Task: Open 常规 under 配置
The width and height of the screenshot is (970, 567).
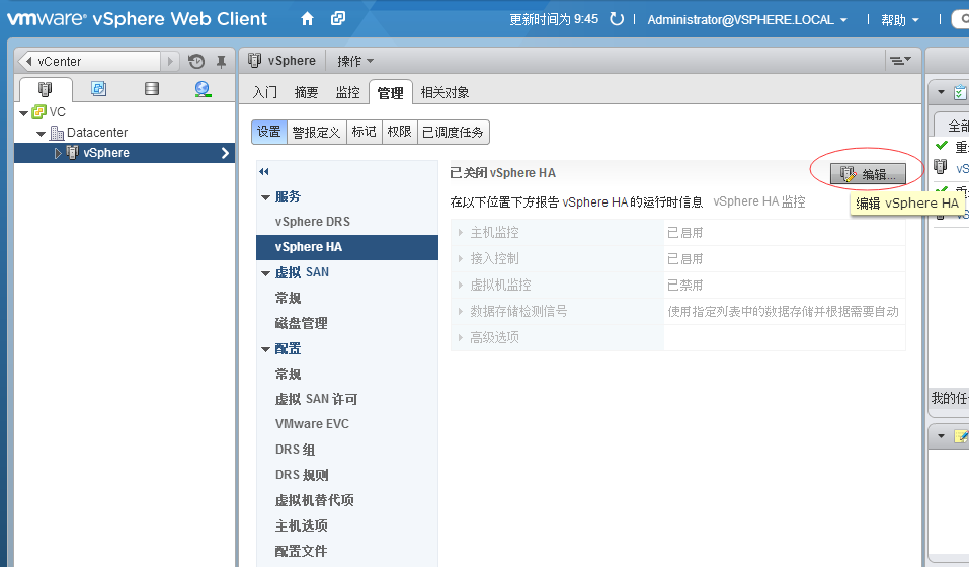Action: 288,374
